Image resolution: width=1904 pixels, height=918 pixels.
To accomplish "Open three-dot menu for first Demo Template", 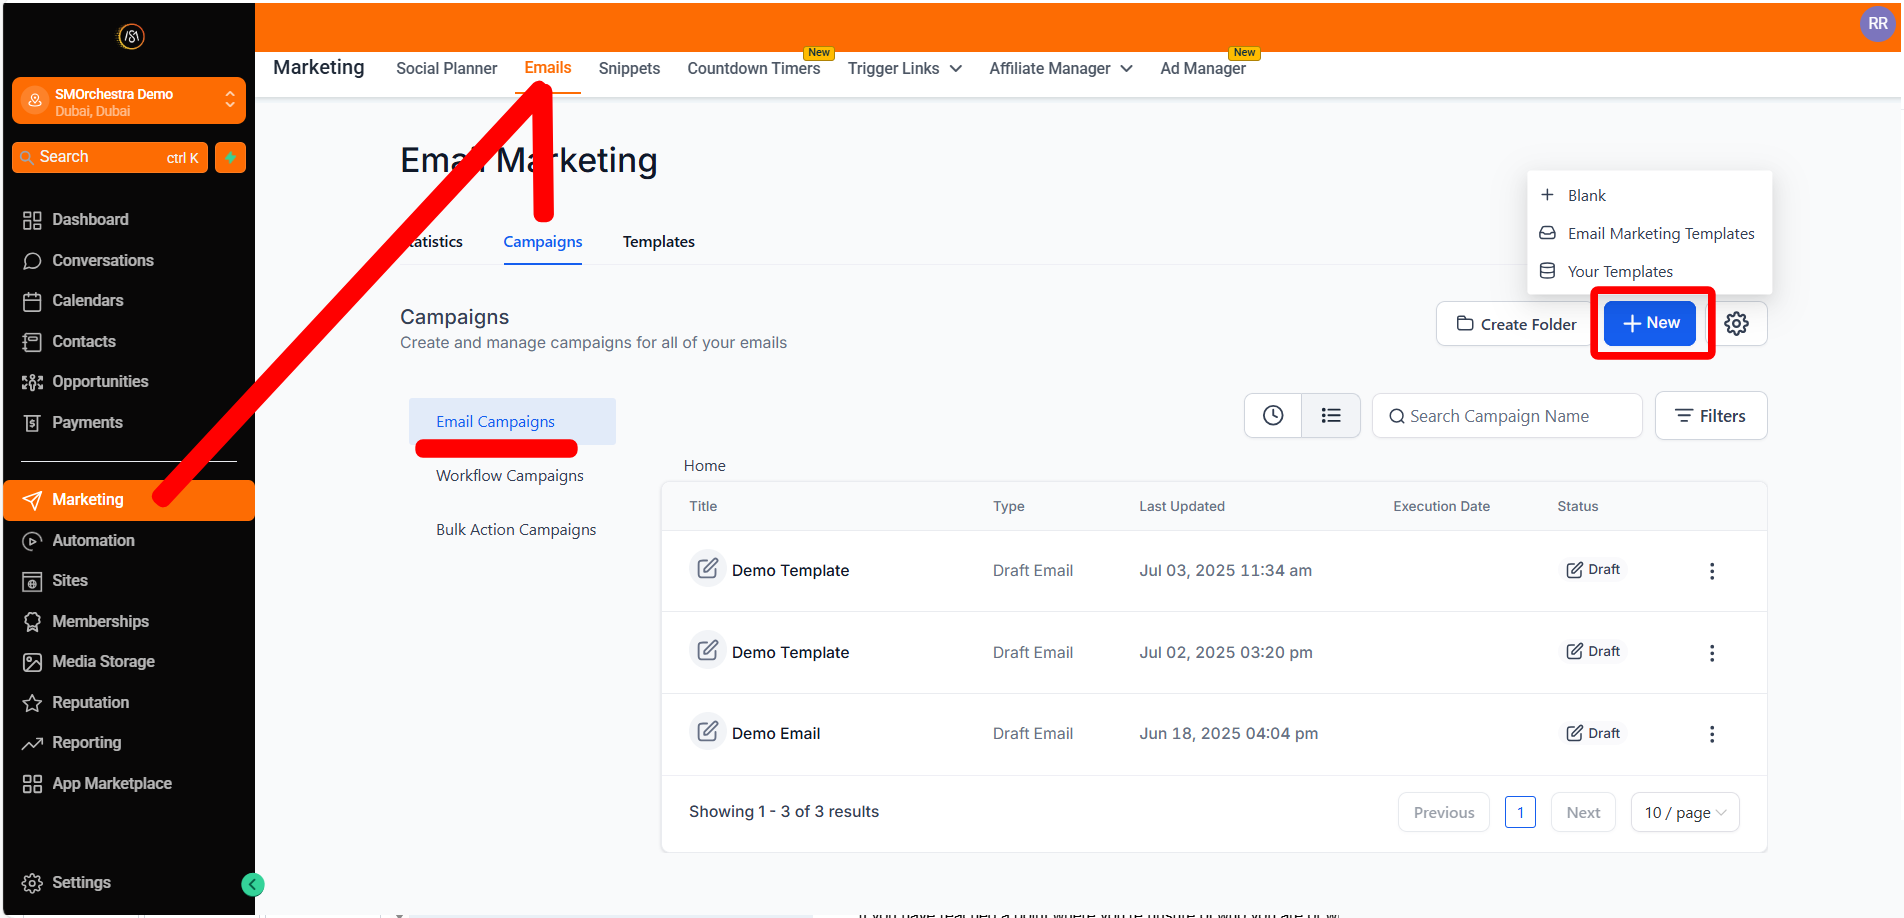I will [x=1712, y=571].
